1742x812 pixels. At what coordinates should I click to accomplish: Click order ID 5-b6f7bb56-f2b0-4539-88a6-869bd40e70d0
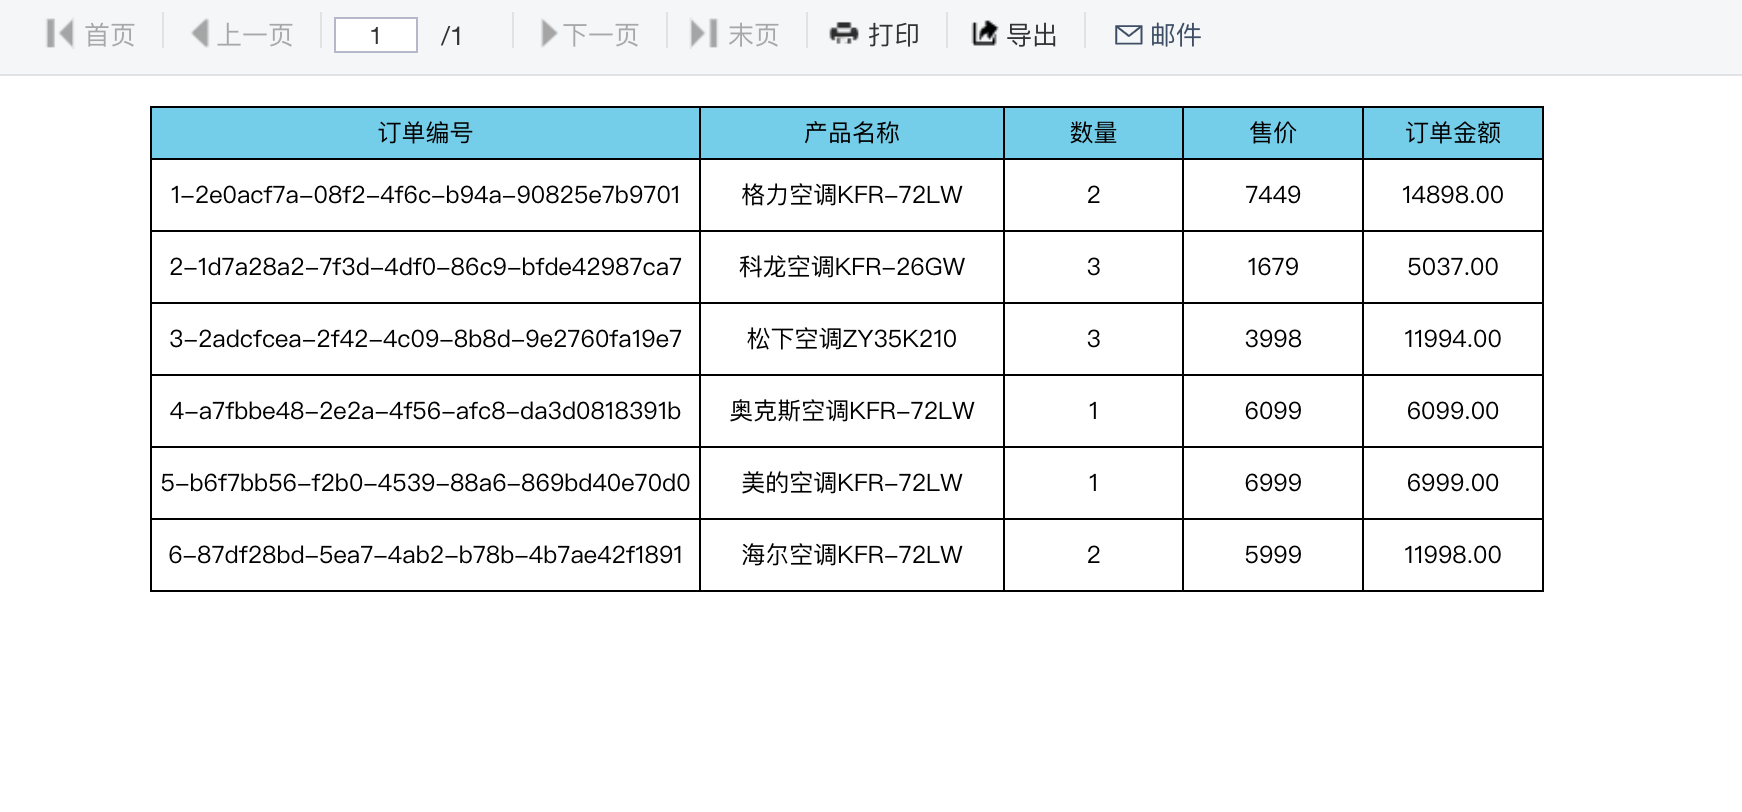426,483
